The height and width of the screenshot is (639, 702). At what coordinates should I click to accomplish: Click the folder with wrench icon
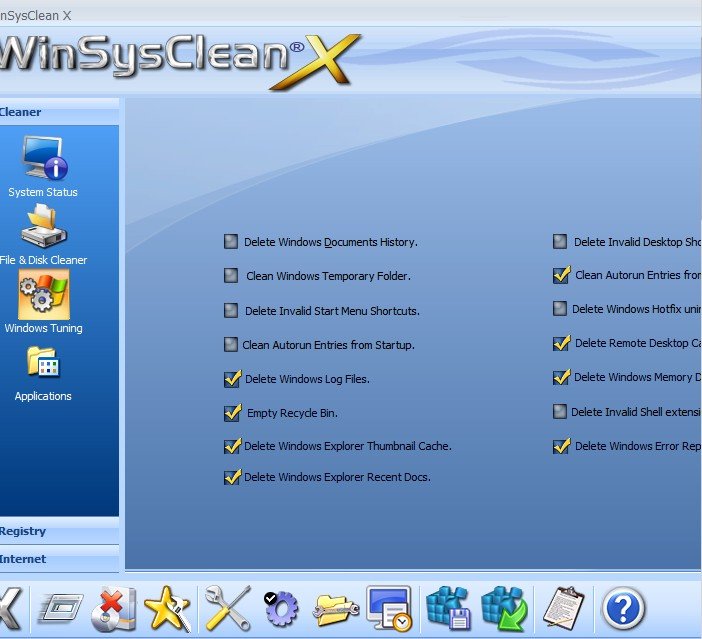coord(336,610)
